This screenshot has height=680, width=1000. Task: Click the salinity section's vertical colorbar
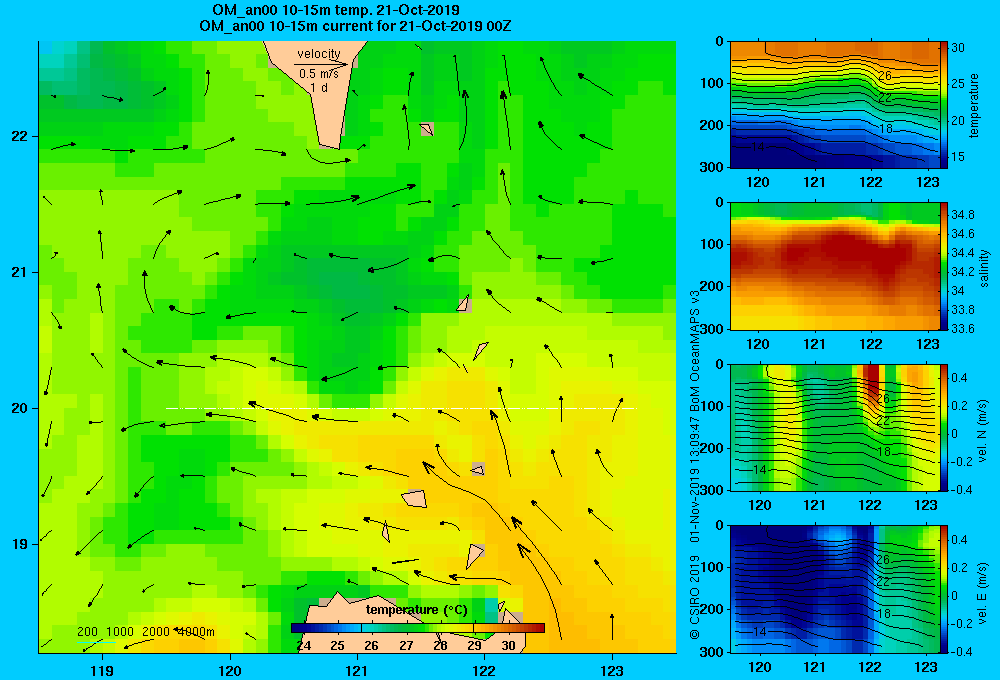click(944, 266)
